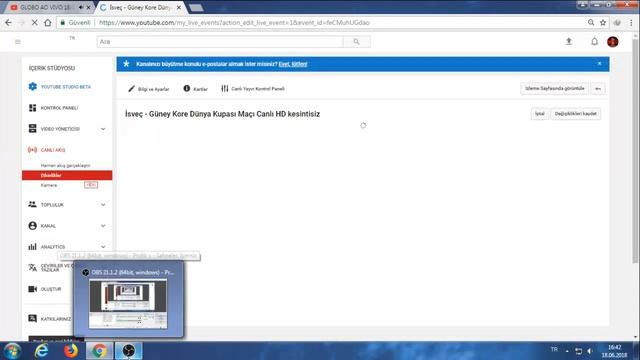The height and width of the screenshot is (360, 640).
Task: Click the Analytics bar chart icon
Action: (x=33, y=247)
